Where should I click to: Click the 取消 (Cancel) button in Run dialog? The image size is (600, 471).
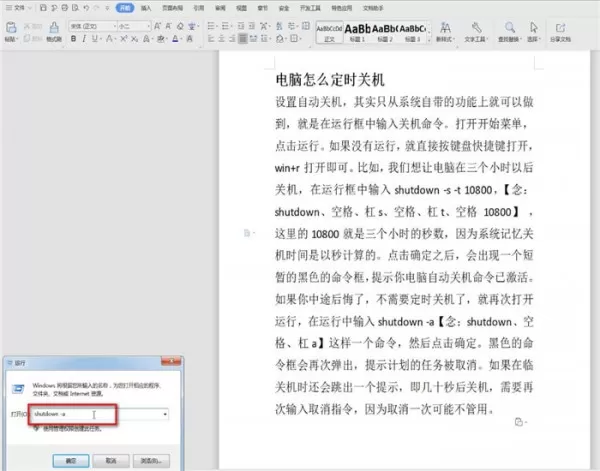[x=111, y=461]
